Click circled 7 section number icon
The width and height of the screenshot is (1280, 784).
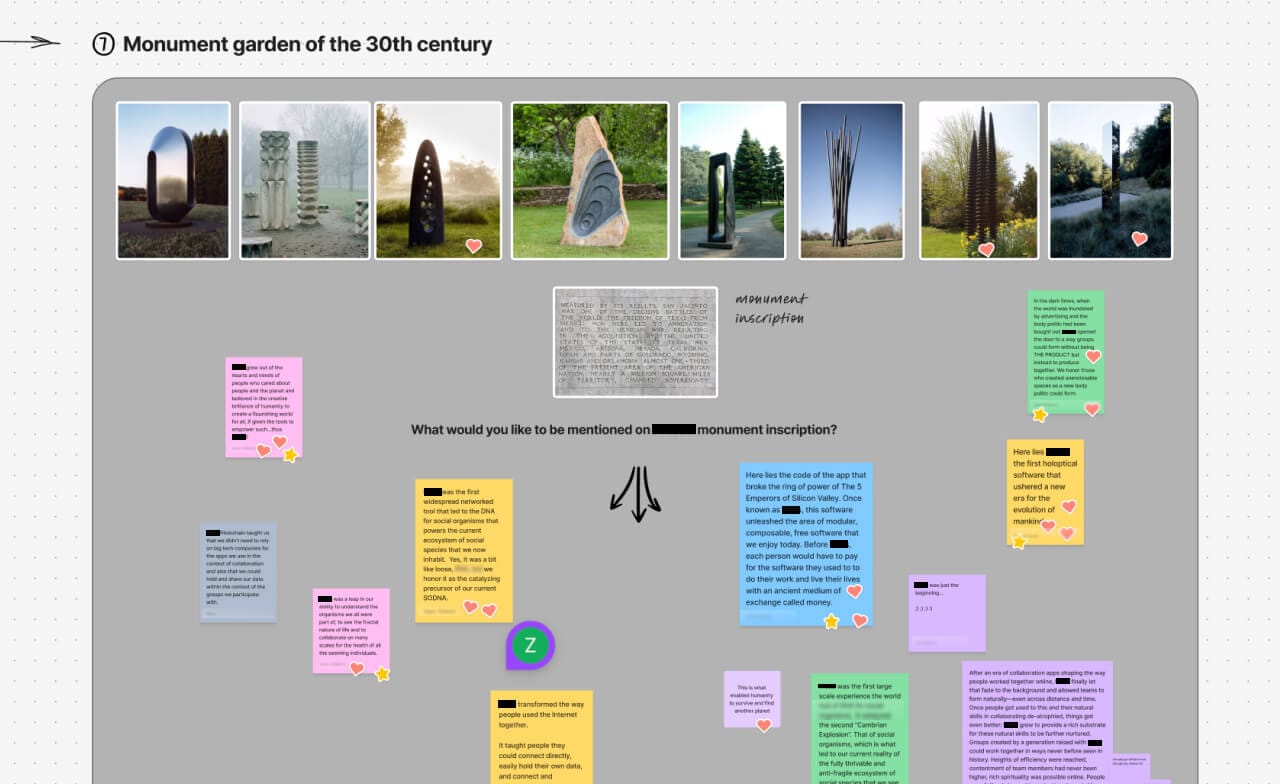[103, 44]
